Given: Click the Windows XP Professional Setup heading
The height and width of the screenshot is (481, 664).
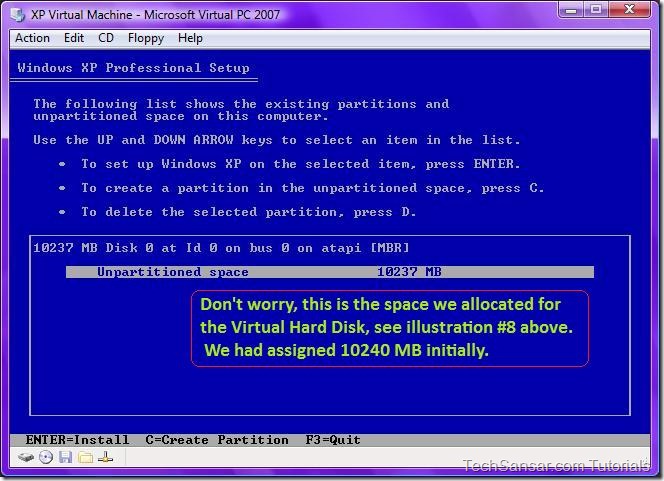Looking at the screenshot, I should pos(133,68).
